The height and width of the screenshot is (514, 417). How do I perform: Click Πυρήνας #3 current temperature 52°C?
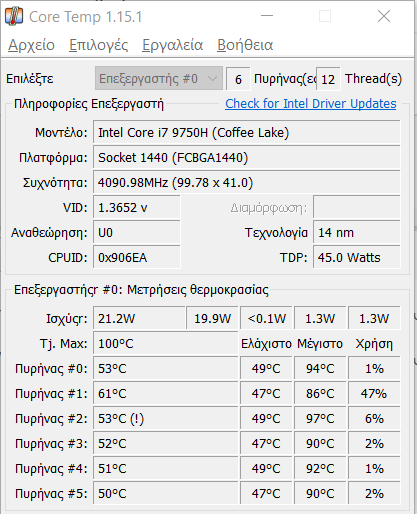tap(166, 443)
